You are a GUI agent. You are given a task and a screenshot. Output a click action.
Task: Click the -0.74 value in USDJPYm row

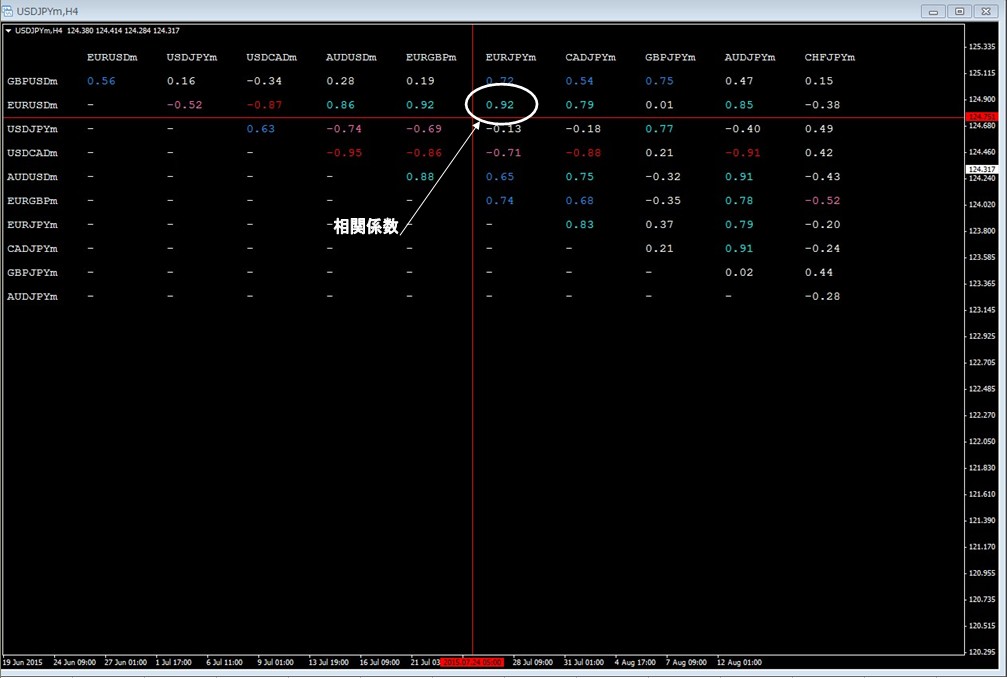point(344,129)
